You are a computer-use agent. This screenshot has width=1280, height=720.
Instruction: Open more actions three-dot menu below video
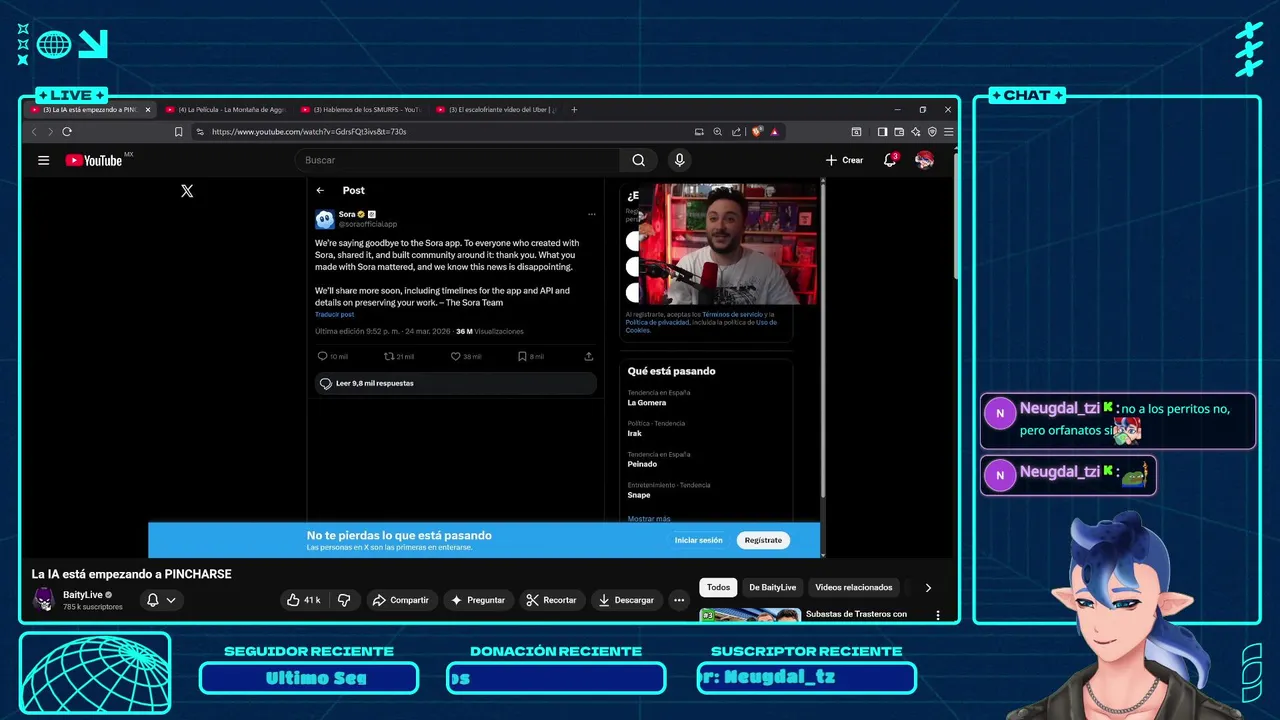coord(679,600)
